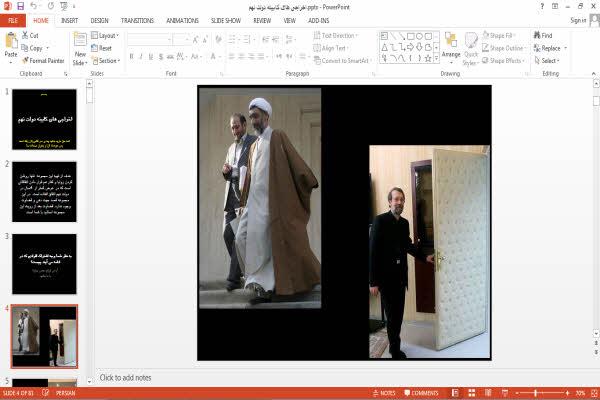The height and width of the screenshot is (400, 600).
Task: Toggle Bold formatting
Action: (x=132, y=57)
